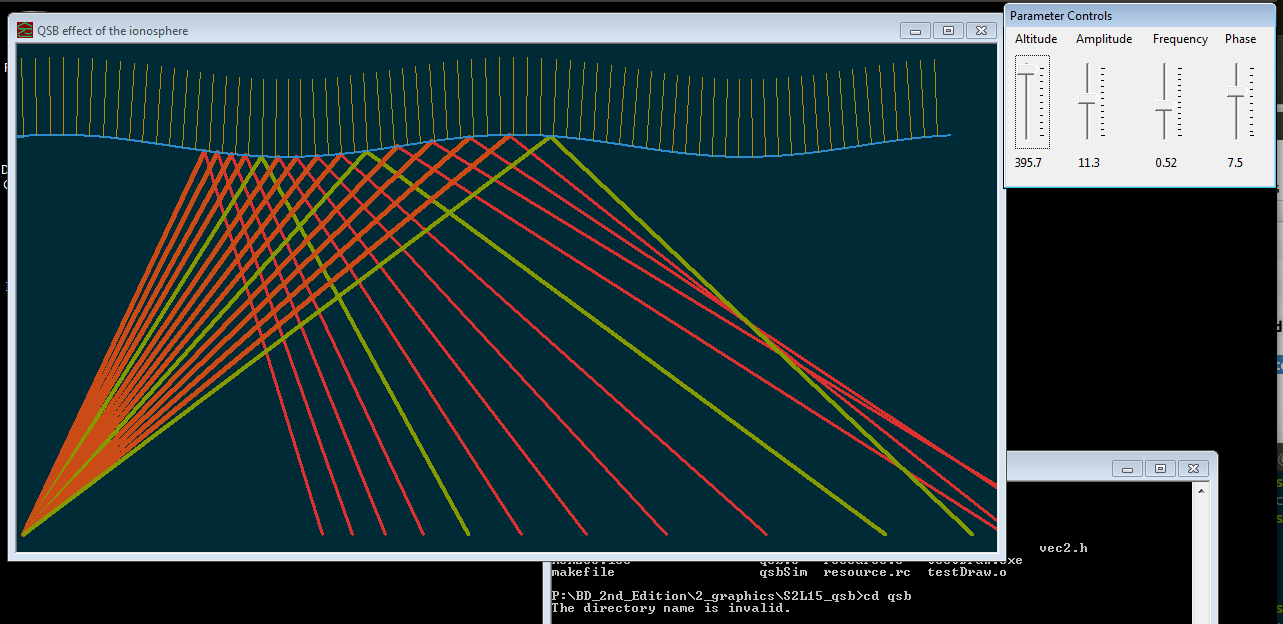Click the Frequency label
This screenshot has height=624, width=1283.
coord(1180,39)
